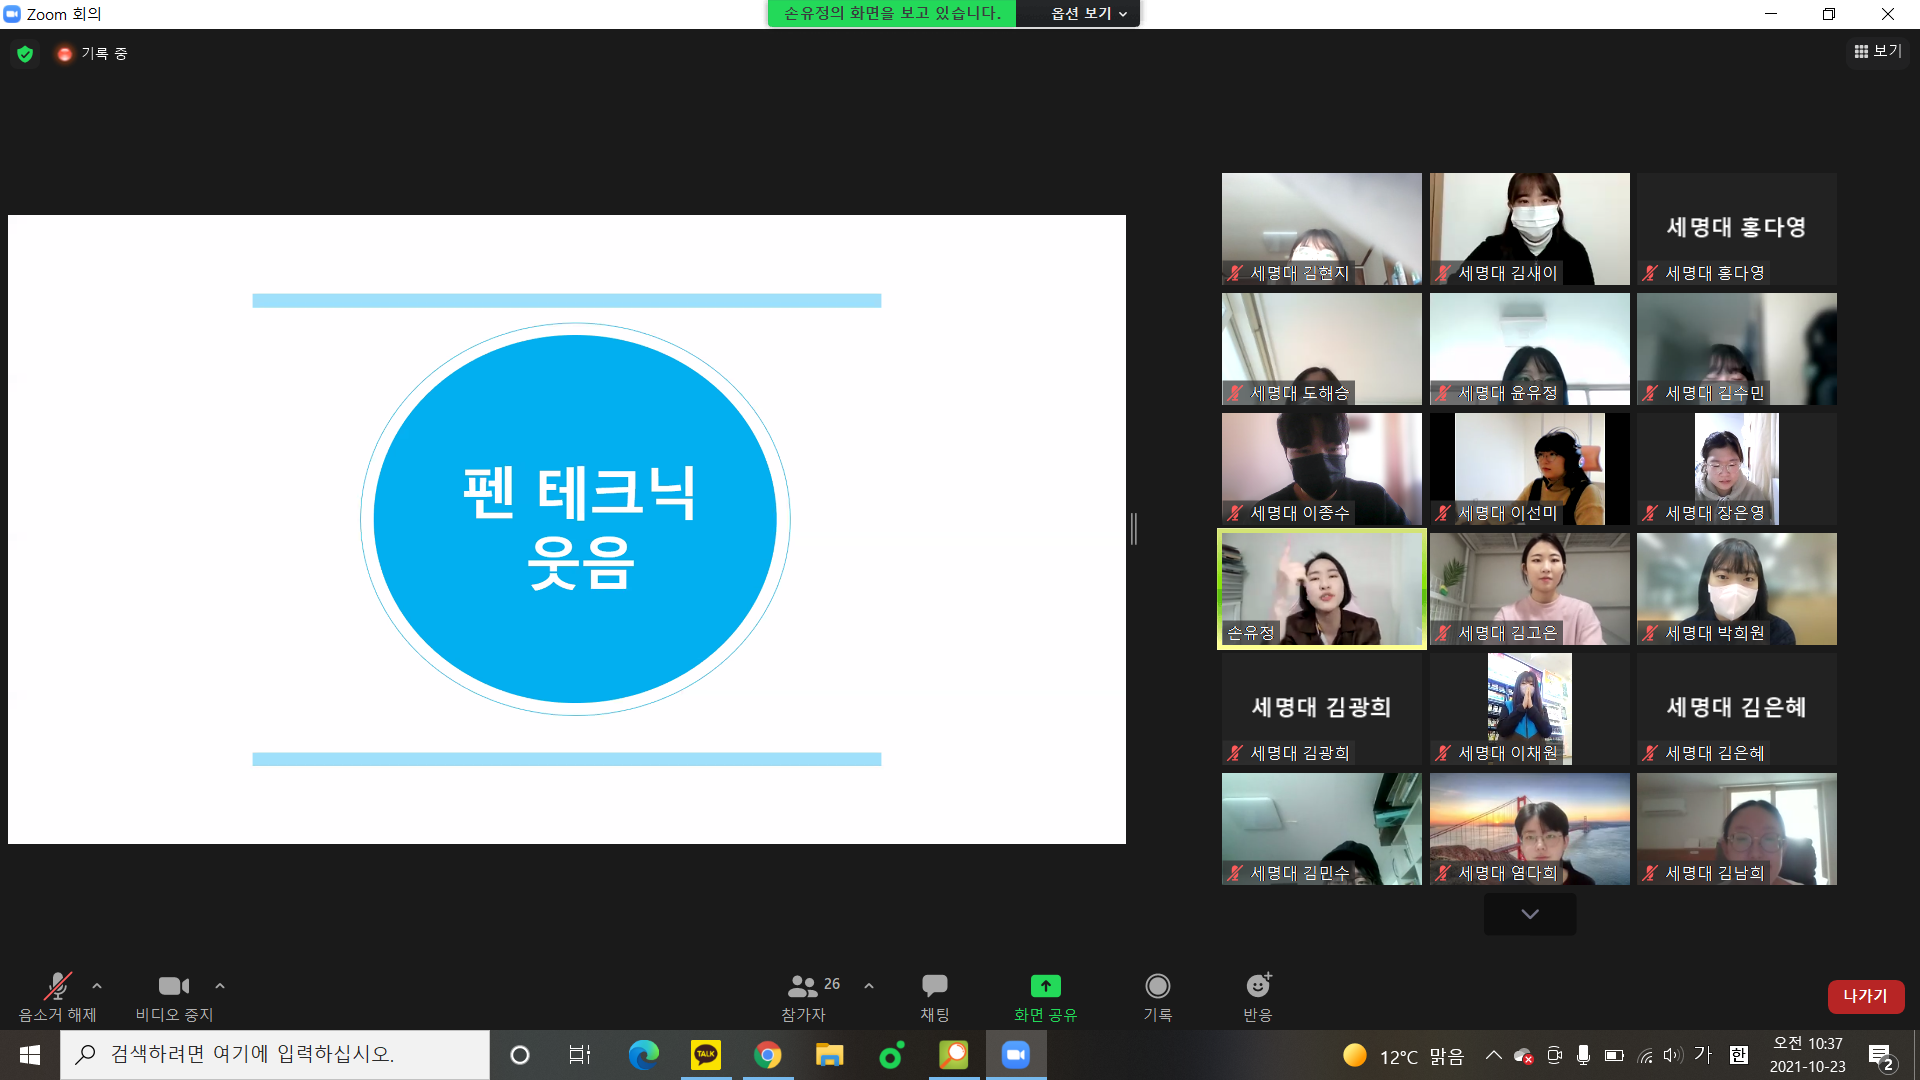This screenshot has width=1920, height=1080.
Task: Expand participants options arrow next to 26
Action: pos(869,986)
